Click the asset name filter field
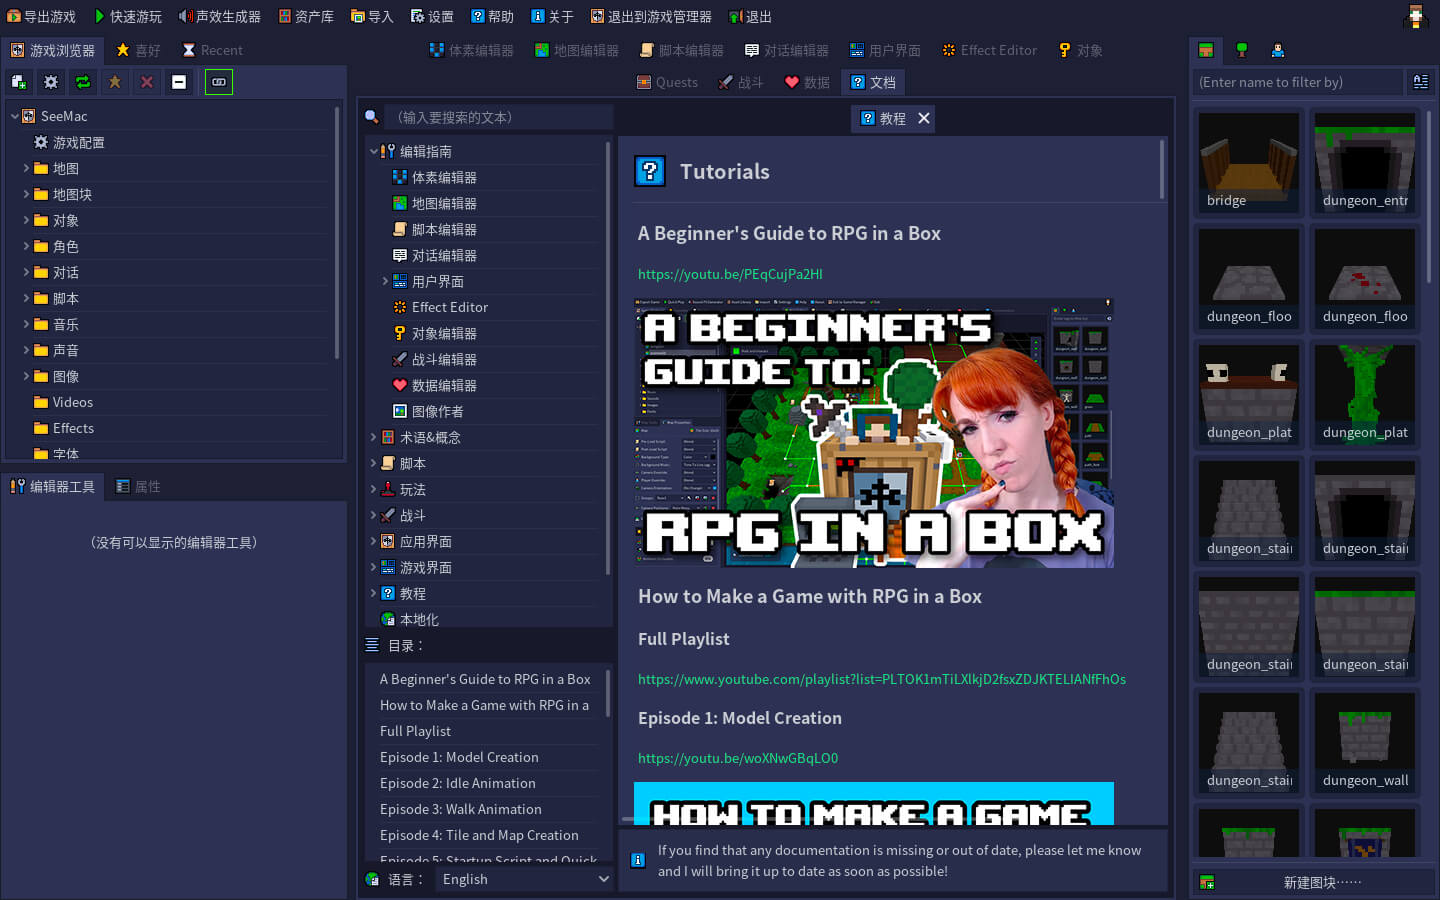This screenshot has height=900, width=1440. click(1298, 82)
